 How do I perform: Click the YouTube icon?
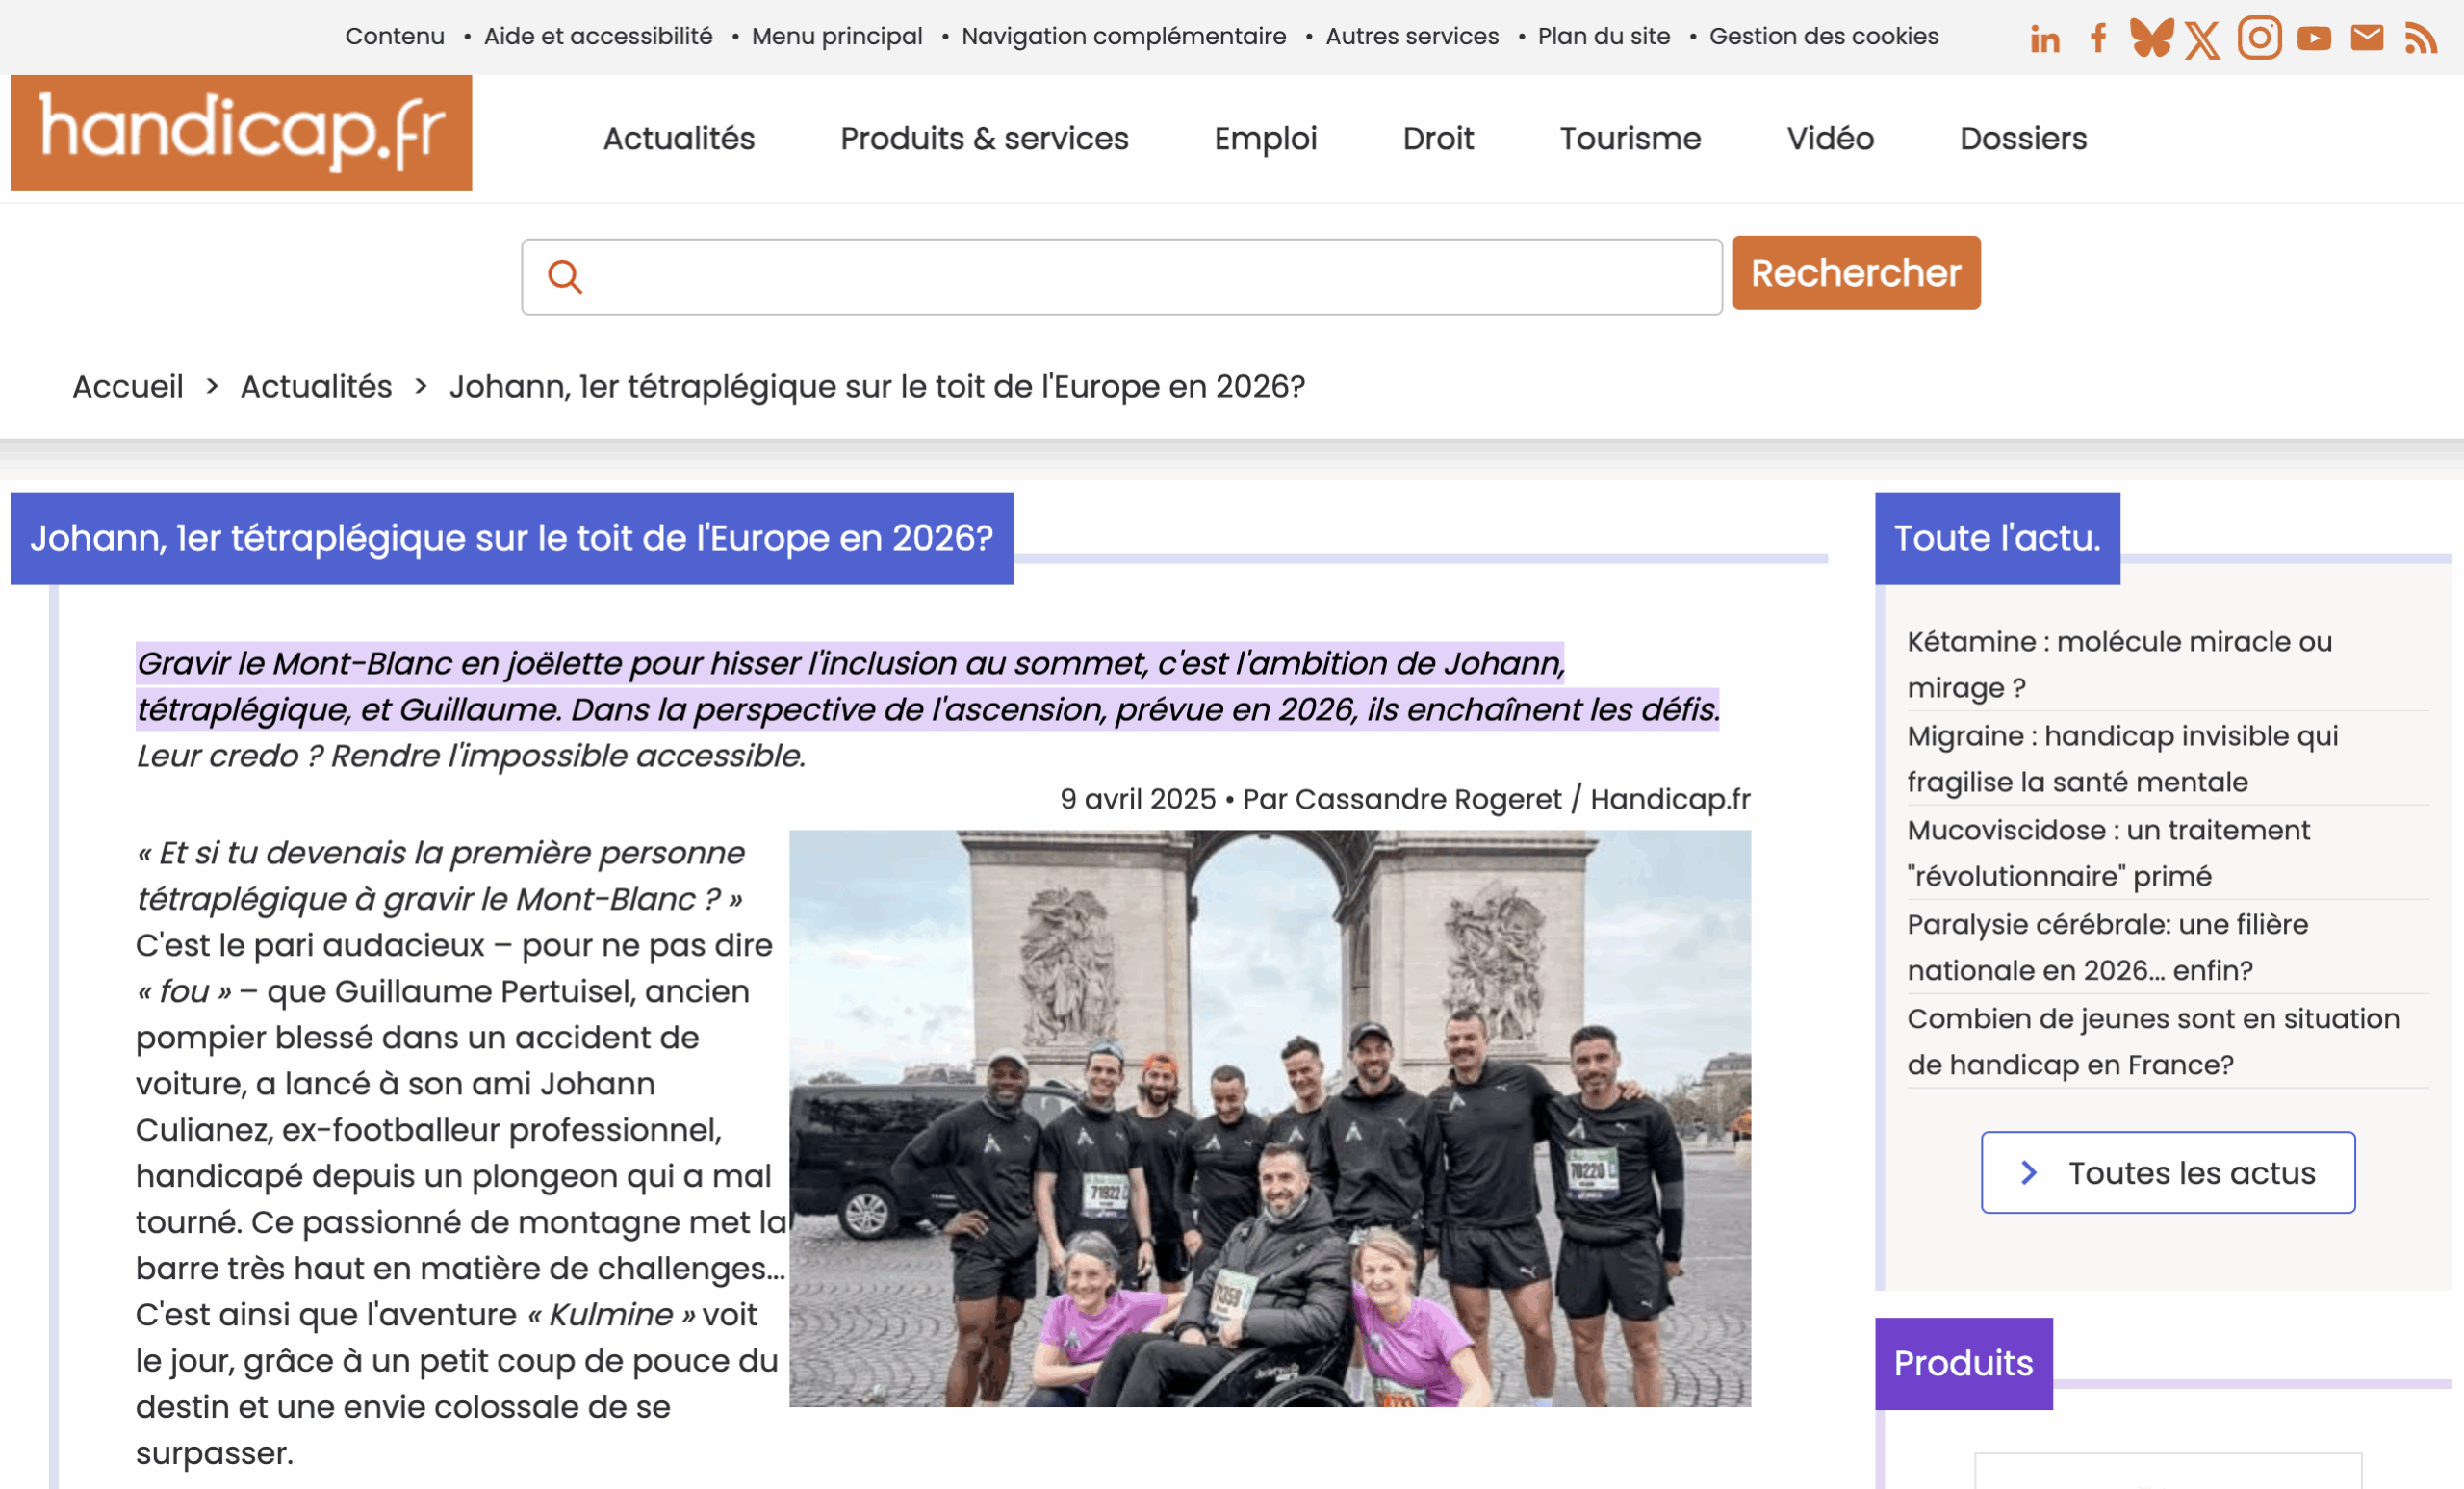tap(2314, 39)
